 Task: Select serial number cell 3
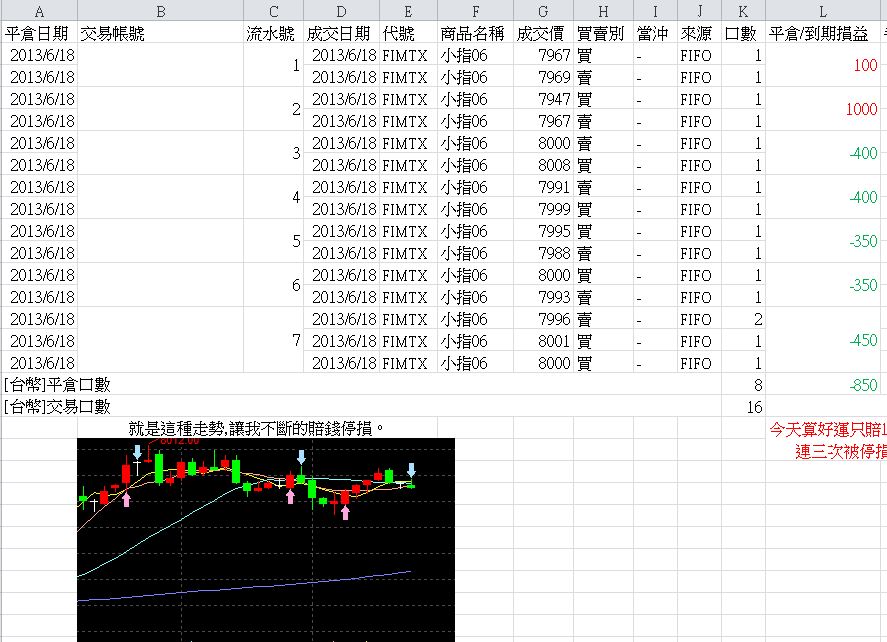[x=274, y=153]
